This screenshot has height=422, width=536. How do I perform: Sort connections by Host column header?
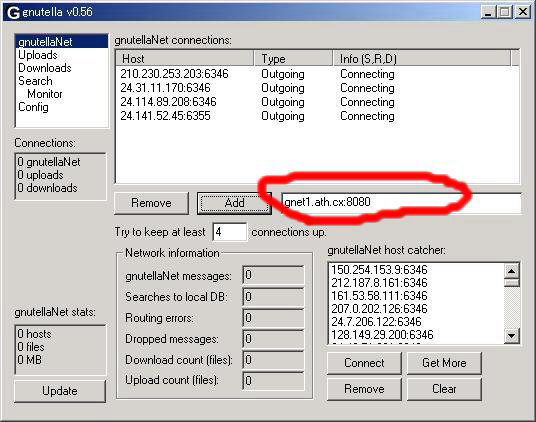click(x=185, y=59)
